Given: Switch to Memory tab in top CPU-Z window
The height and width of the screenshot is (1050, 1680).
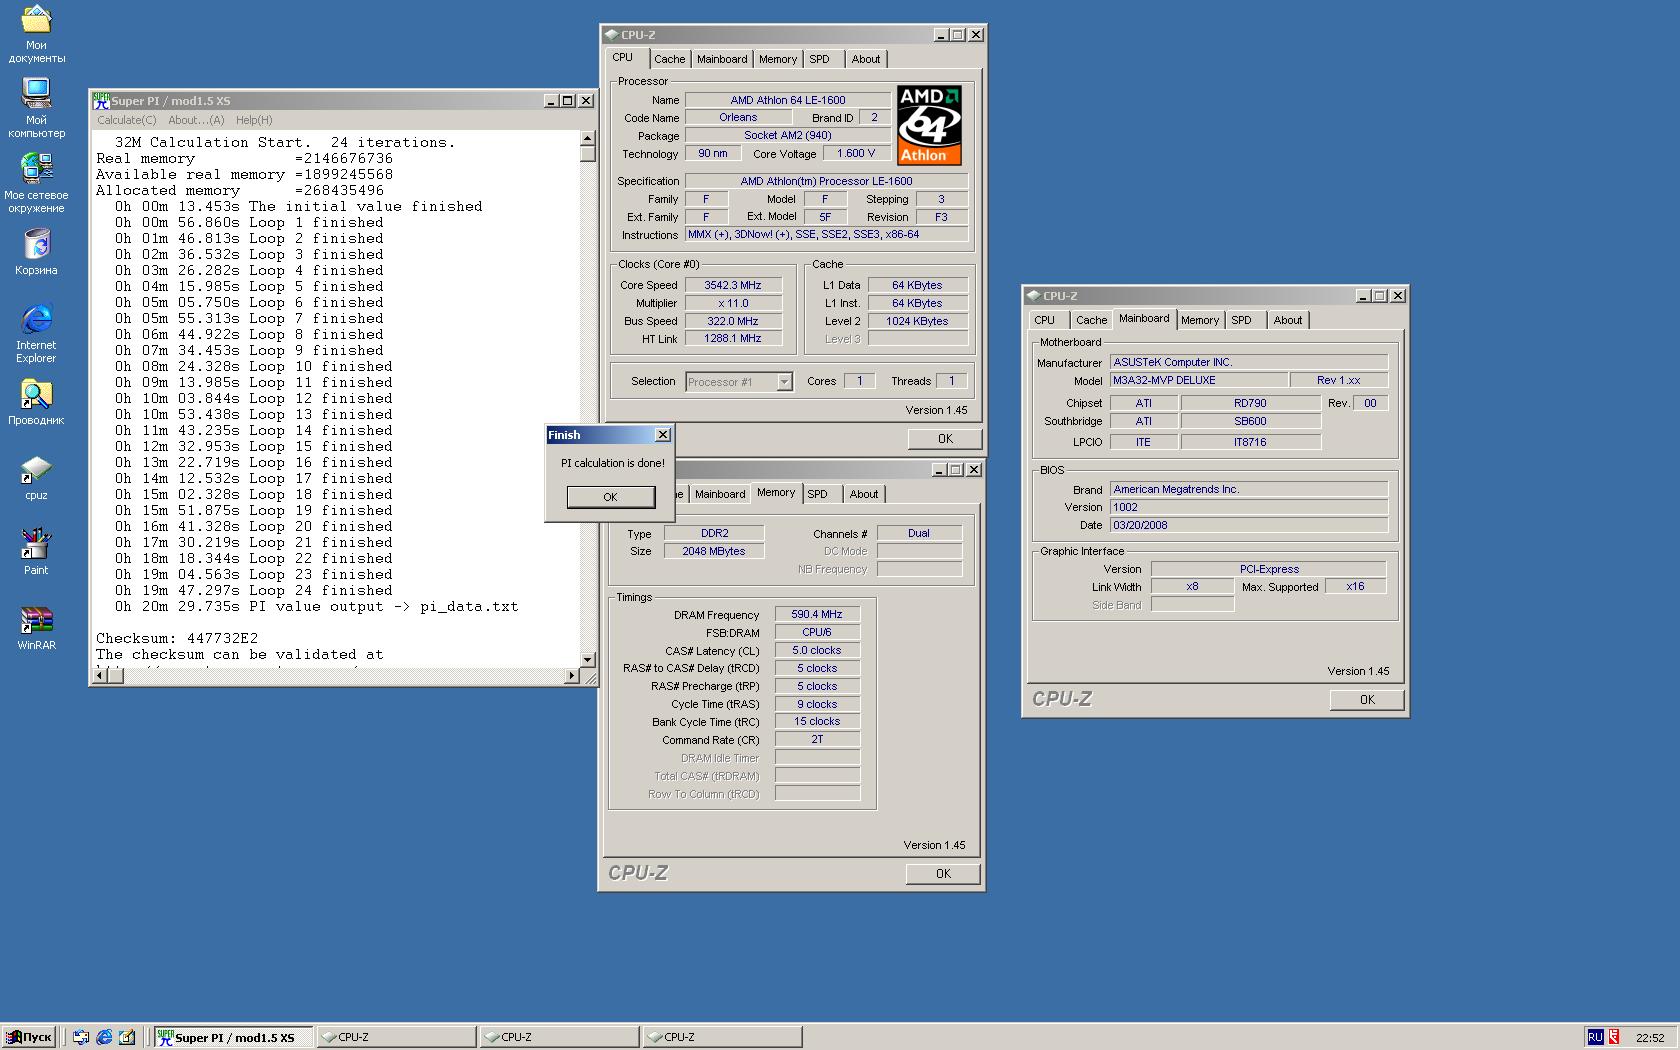Looking at the screenshot, I should 778,59.
